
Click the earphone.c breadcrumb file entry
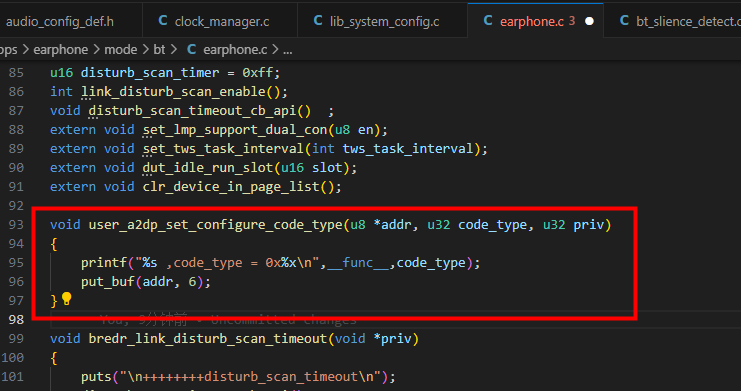[235, 50]
